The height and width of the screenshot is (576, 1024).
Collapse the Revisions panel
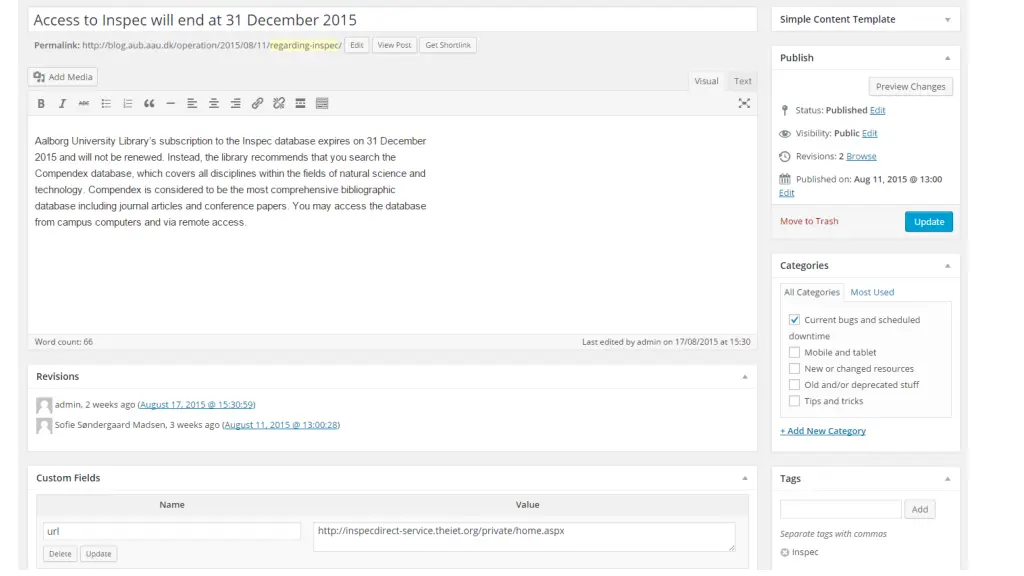[744, 377]
